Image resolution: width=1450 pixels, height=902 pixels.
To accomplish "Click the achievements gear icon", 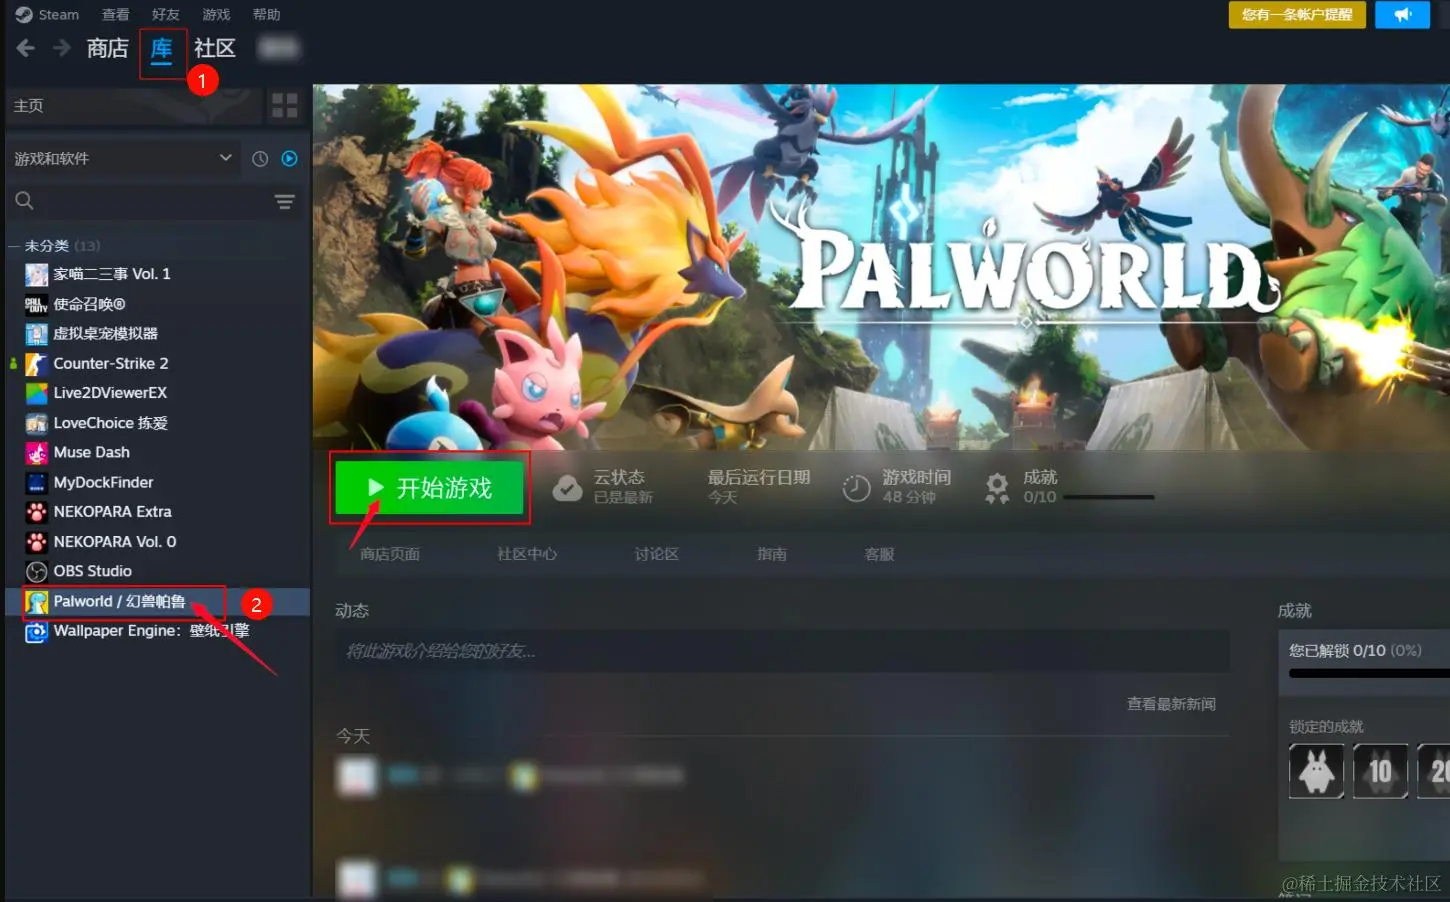I will [x=997, y=488].
